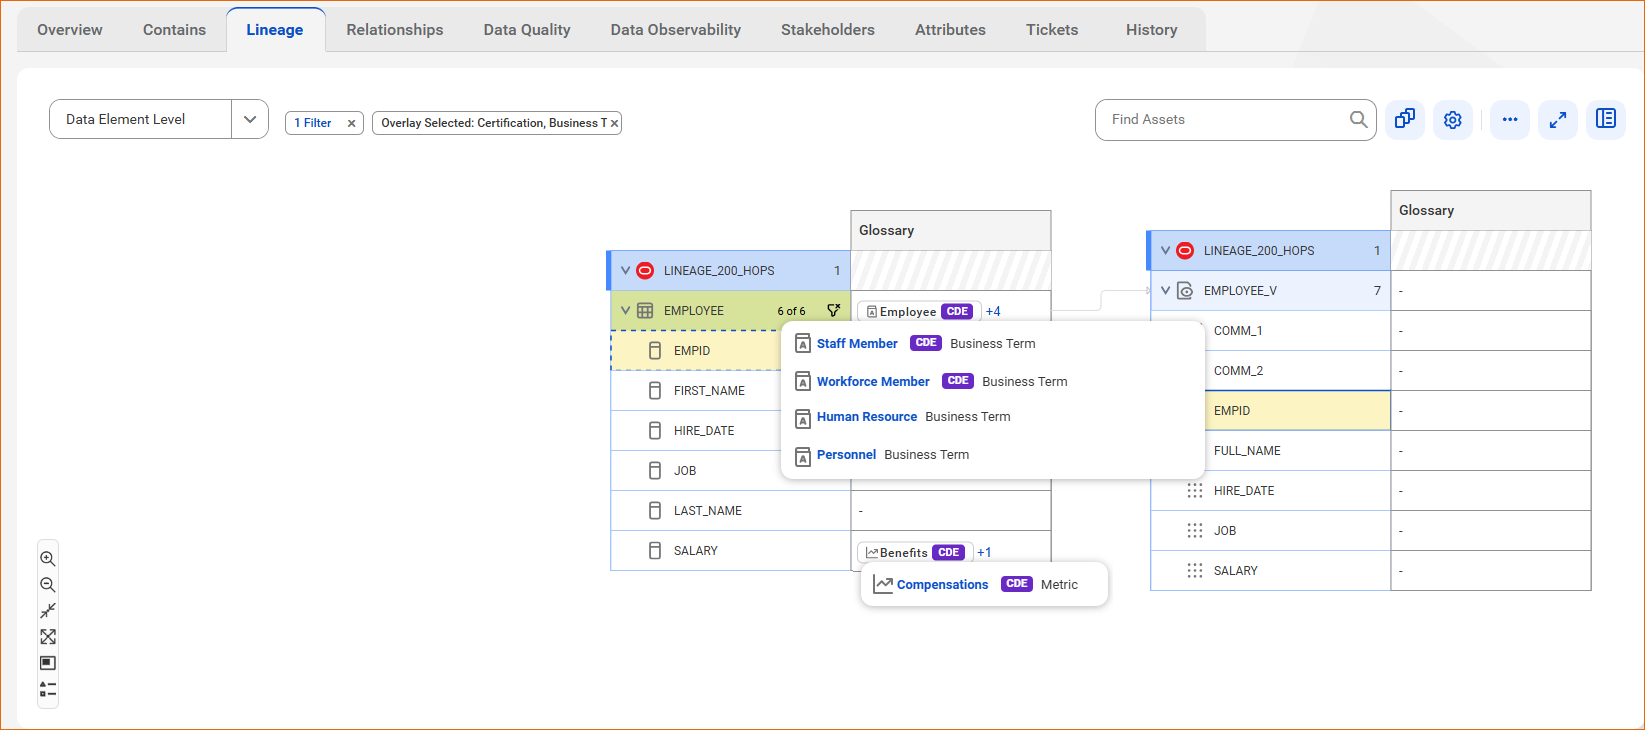Click the EMPLOYEE table filter icon
The height and width of the screenshot is (730, 1645).
(833, 310)
